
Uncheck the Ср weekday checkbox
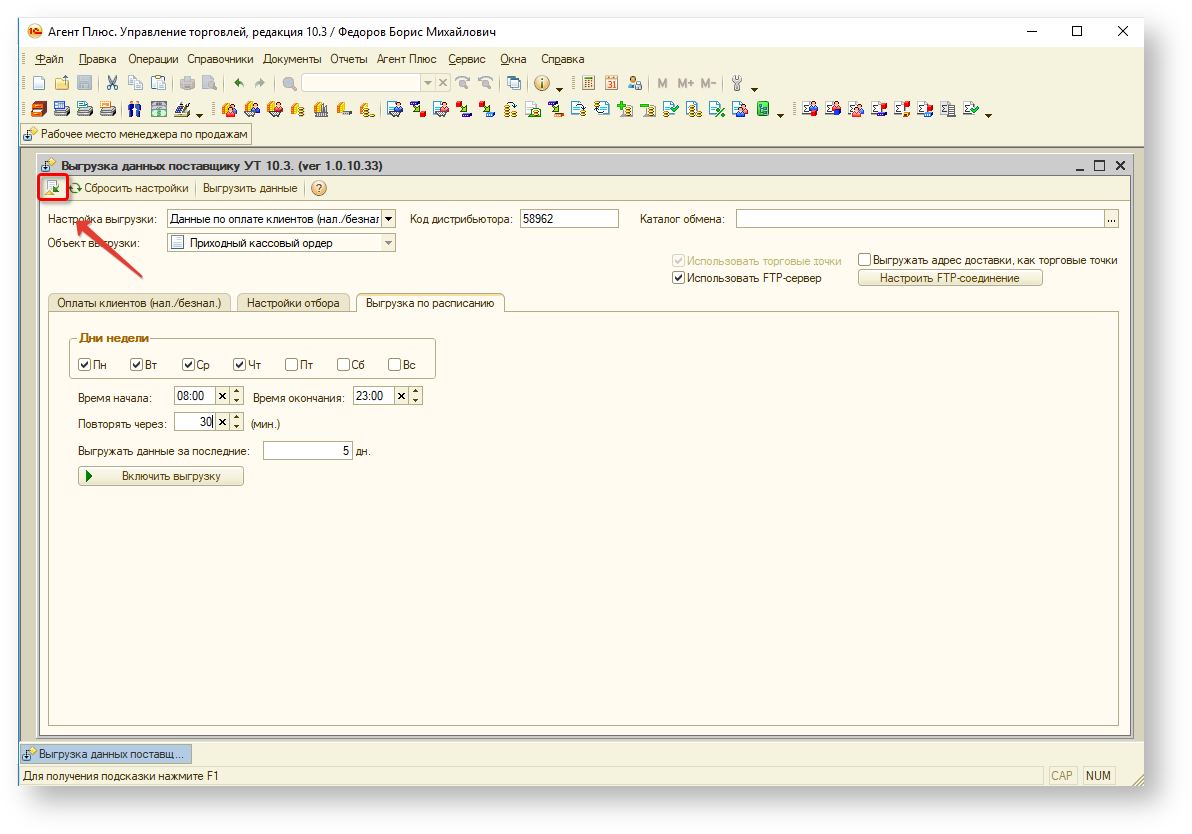pos(189,365)
